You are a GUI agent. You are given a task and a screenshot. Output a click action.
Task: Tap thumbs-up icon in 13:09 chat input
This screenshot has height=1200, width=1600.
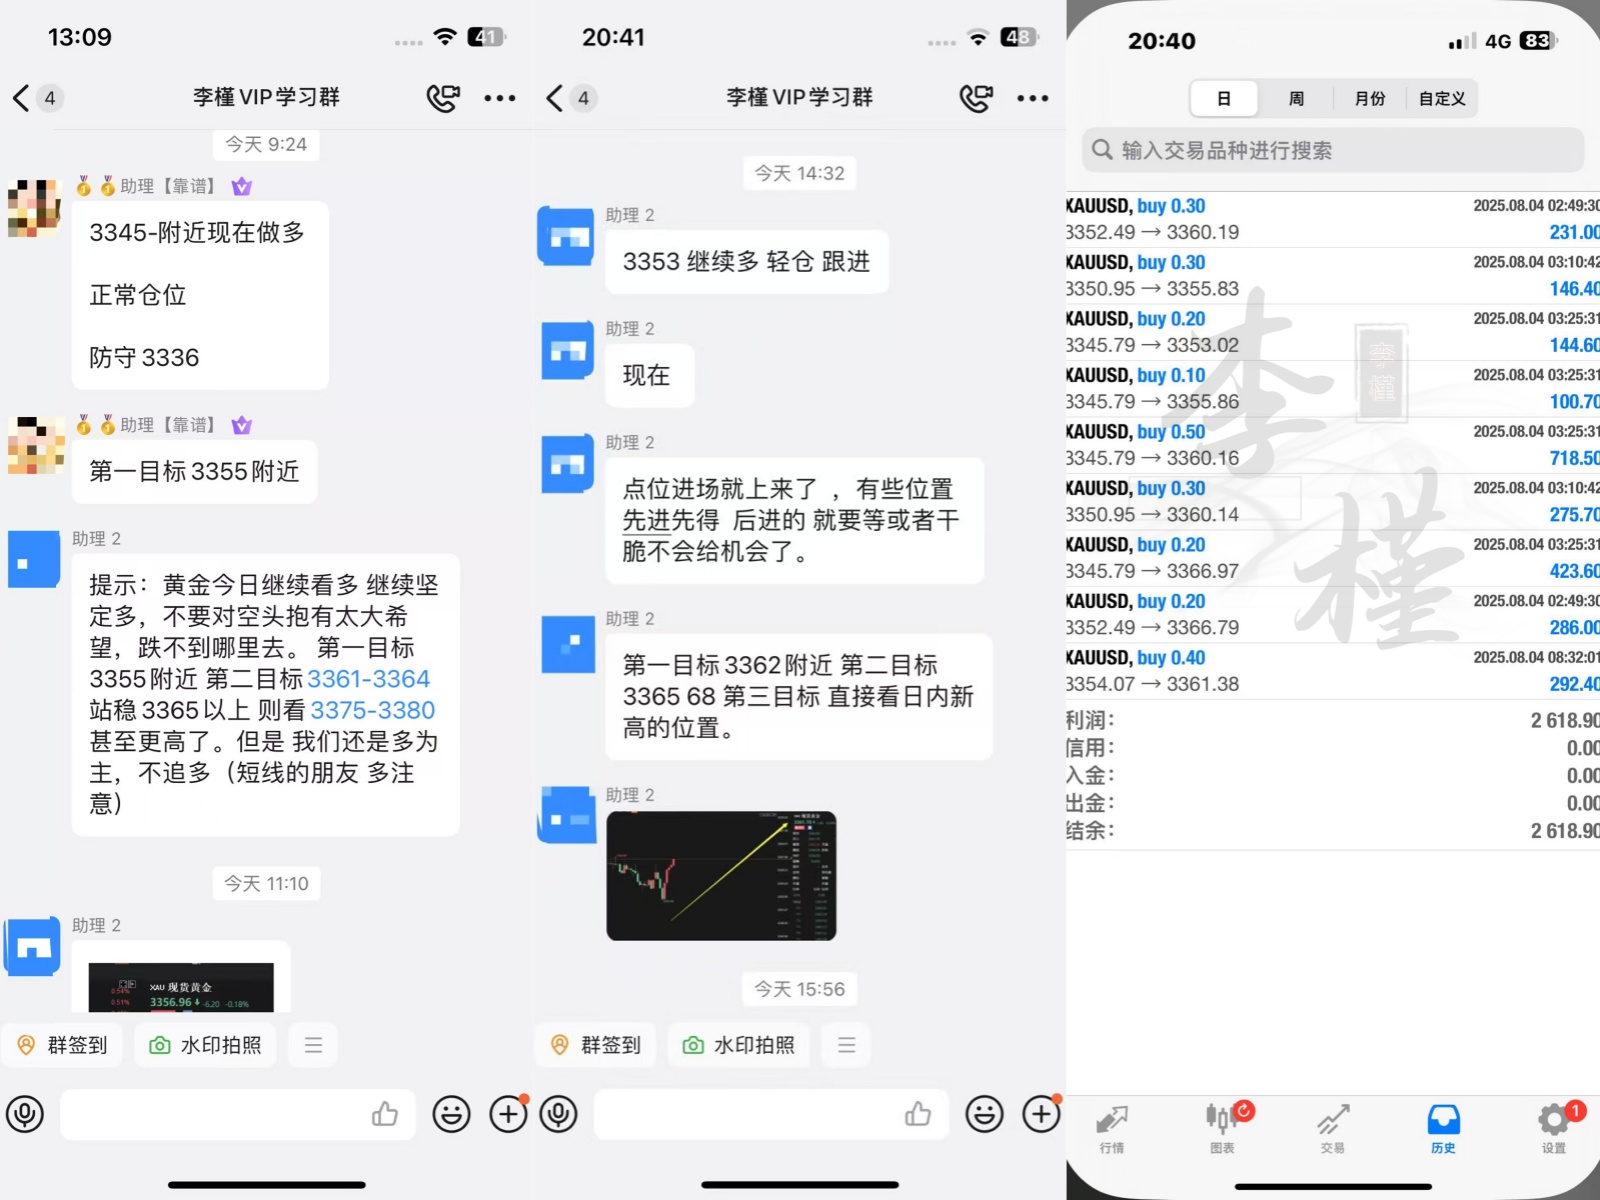(x=385, y=1113)
